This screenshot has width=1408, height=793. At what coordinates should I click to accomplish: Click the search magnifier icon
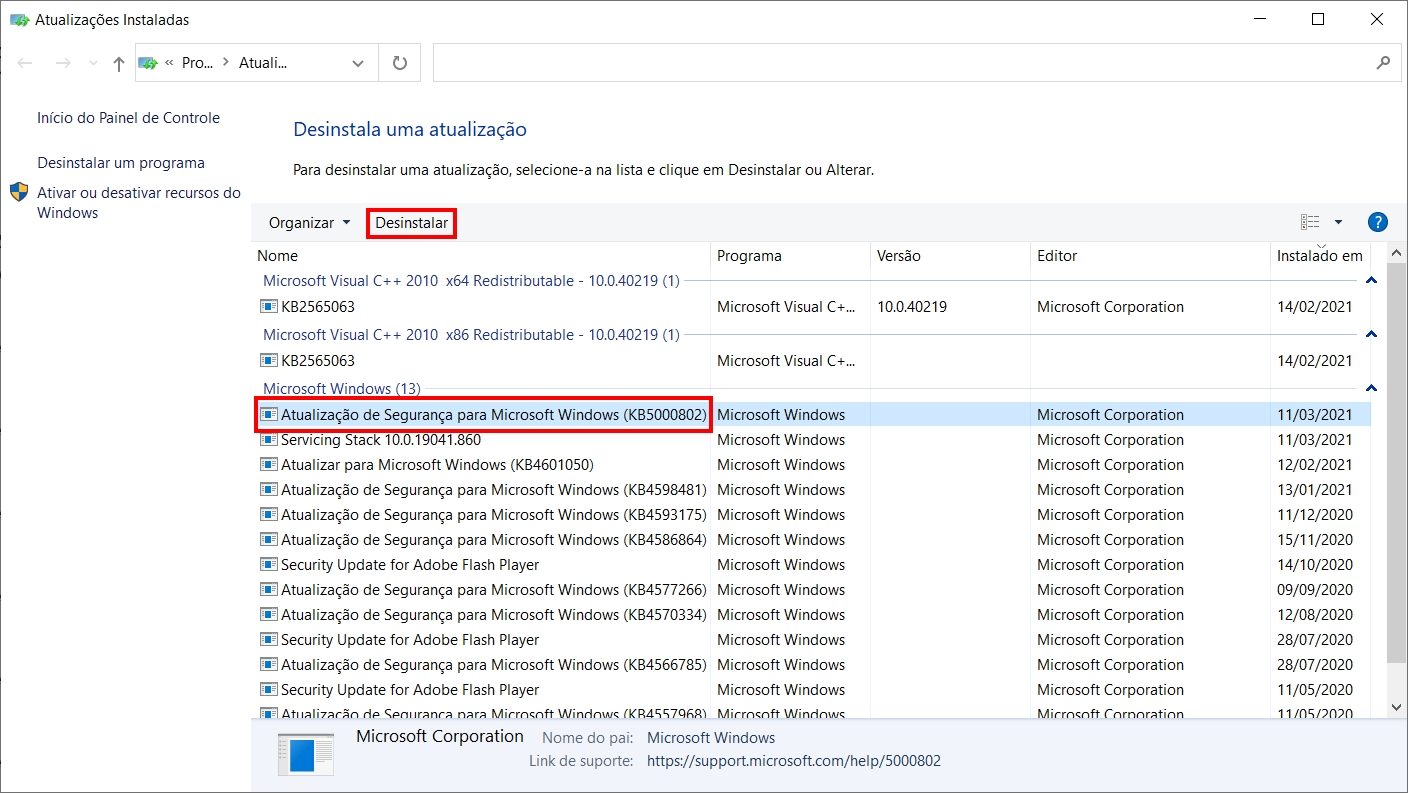pyautogui.click(x=1383, y=62)
